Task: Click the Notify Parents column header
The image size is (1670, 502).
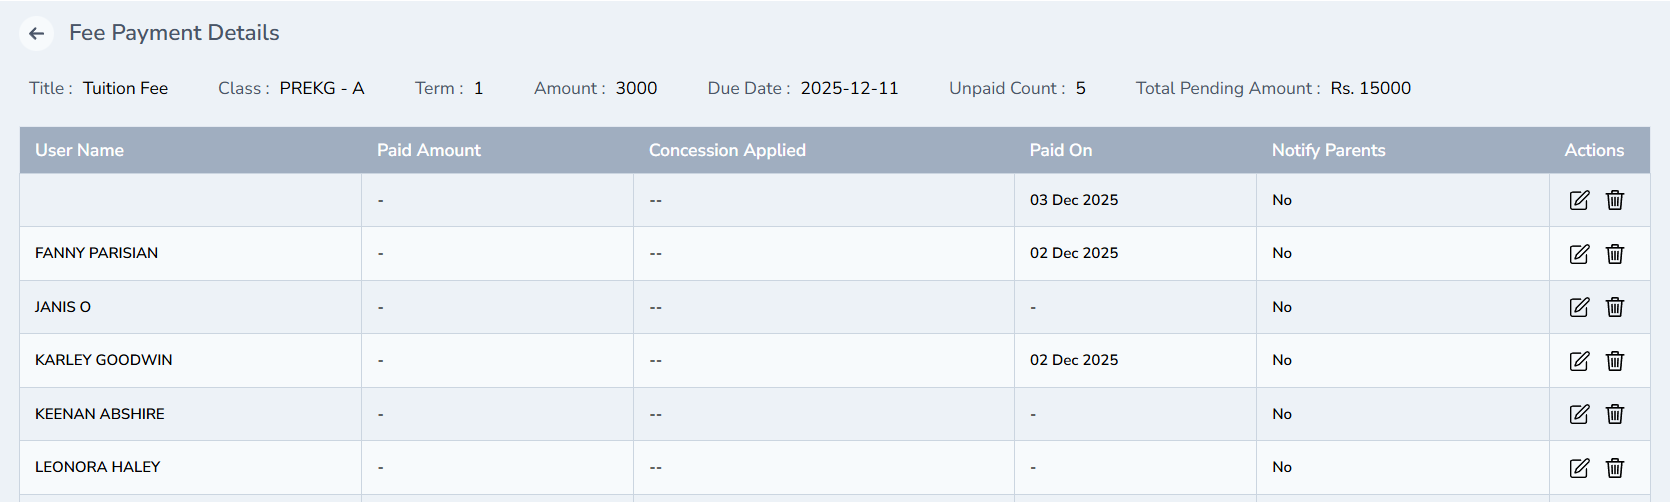Action: (1328, 150)
